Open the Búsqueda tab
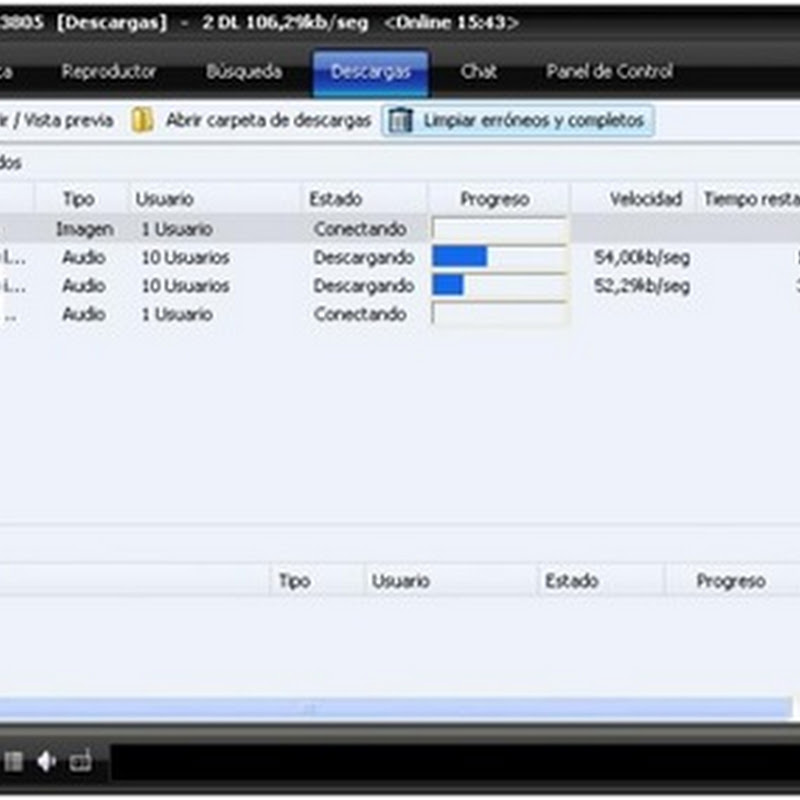The width and height of the screenshot is (800, 800). (x=243, y=72)
